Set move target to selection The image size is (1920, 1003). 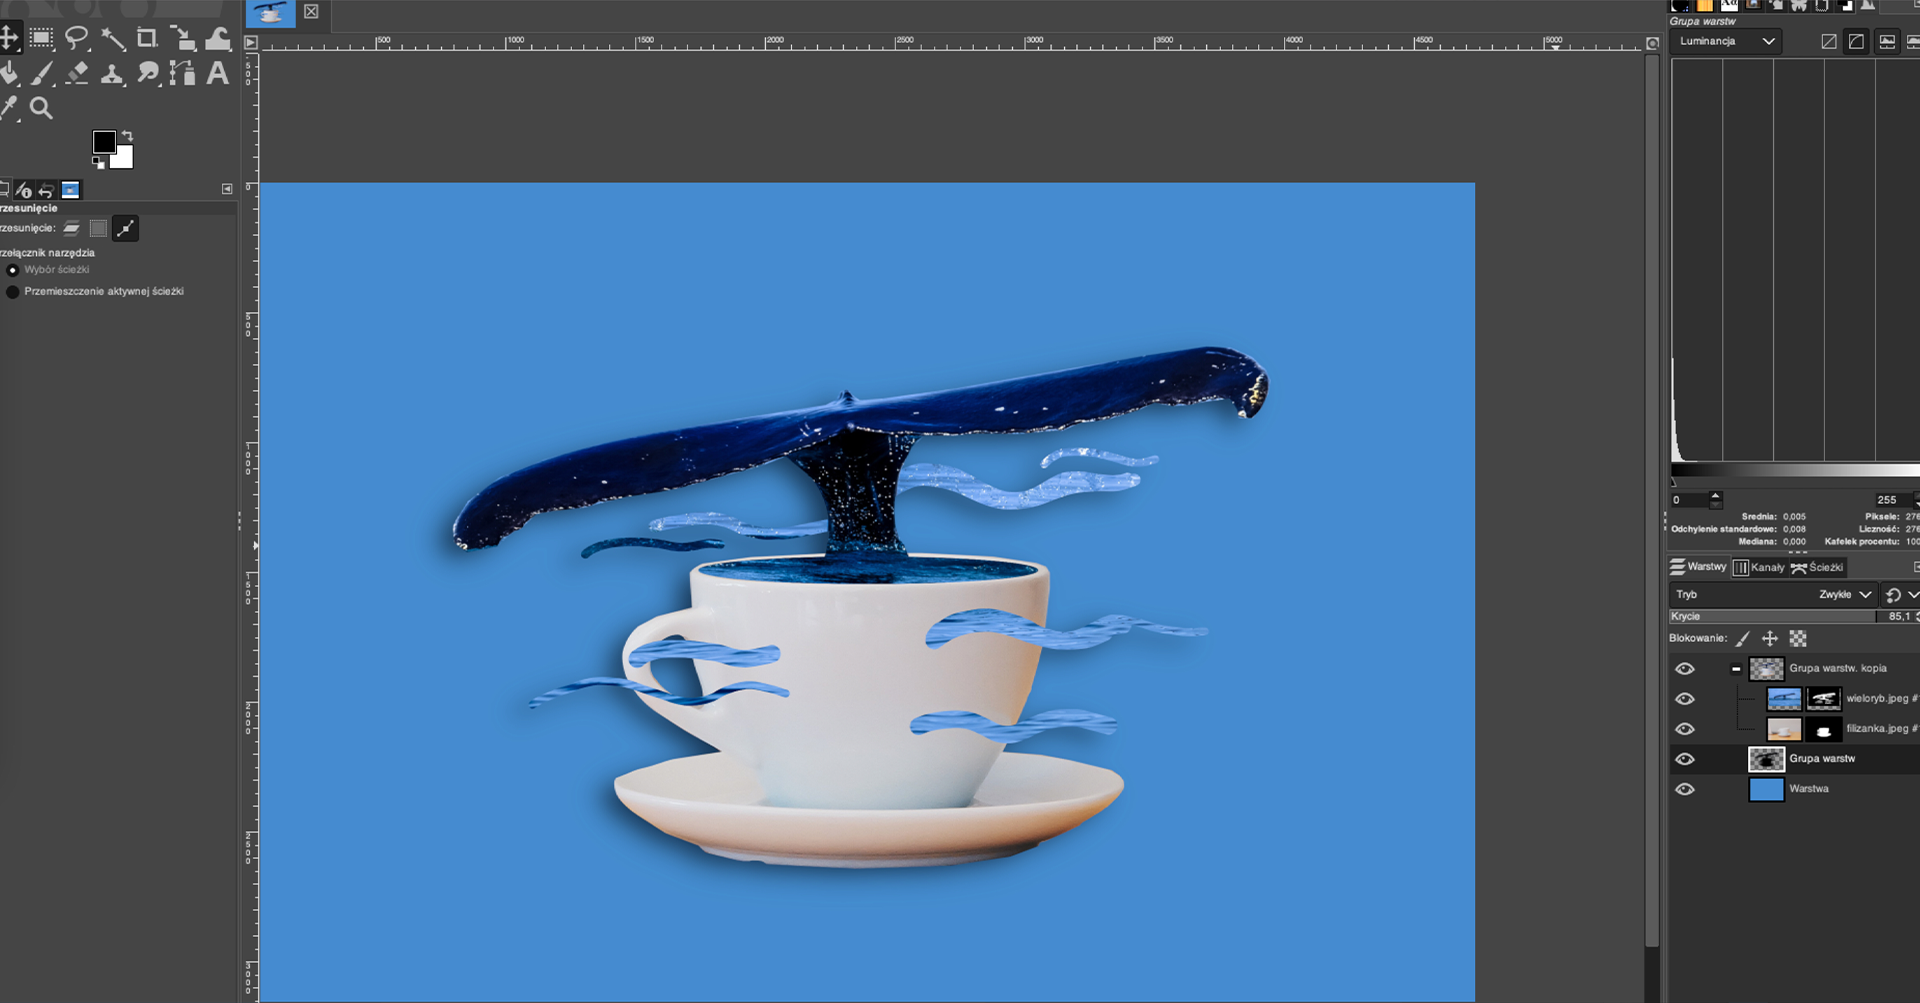click(x=98, y=228)
